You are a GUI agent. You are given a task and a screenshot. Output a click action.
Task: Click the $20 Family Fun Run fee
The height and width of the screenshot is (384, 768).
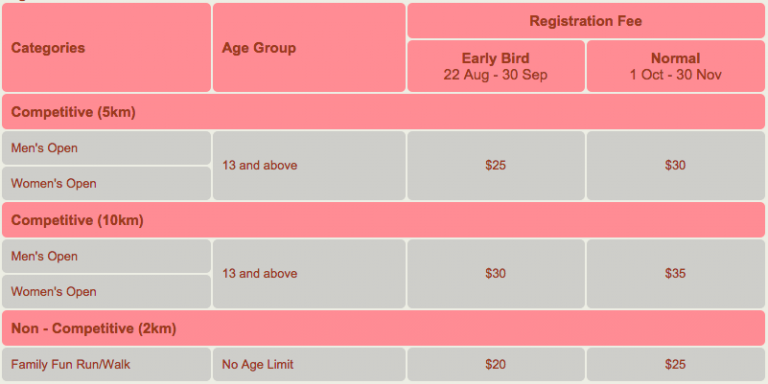pyautogui.click(x=496, y=364)
